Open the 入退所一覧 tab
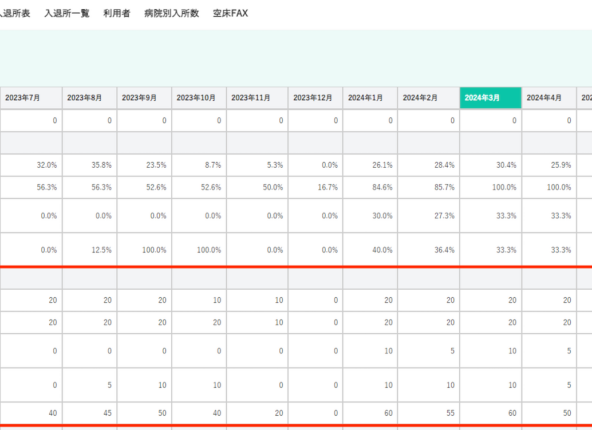This screenshot has height=430, width=592. tap(67, 13)
